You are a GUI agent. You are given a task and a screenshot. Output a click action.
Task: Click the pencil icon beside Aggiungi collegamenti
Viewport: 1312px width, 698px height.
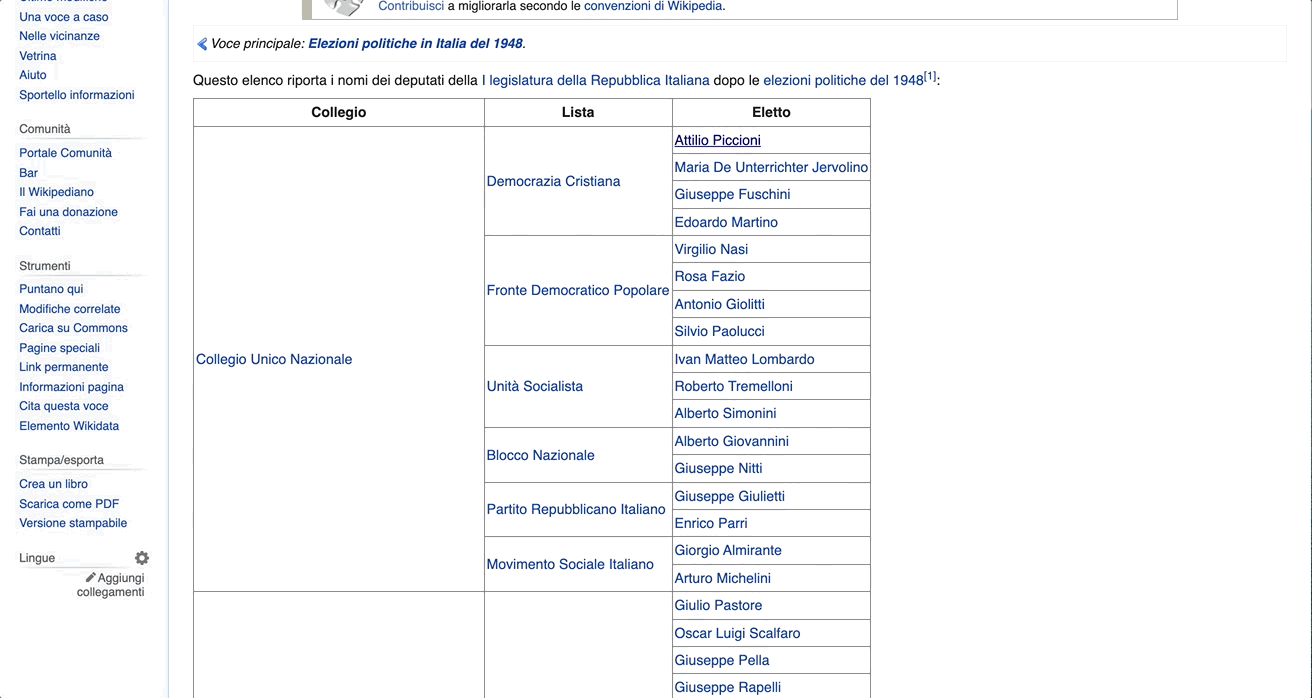(90, 578)
